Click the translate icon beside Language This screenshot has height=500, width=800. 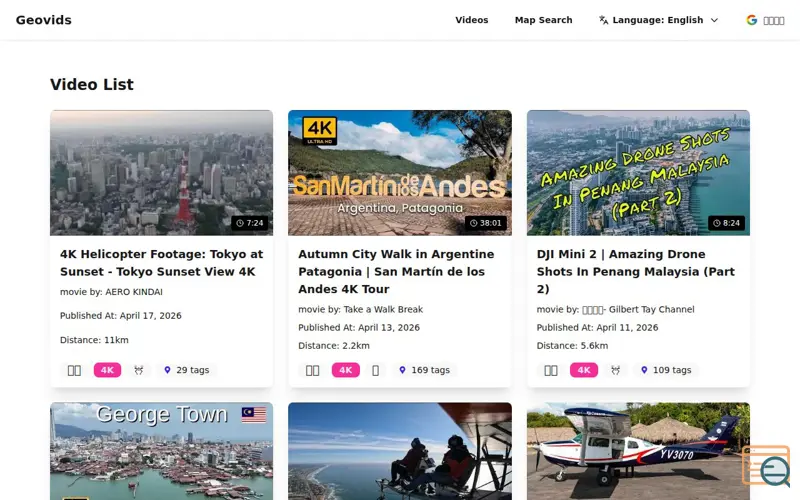[604, 20]
